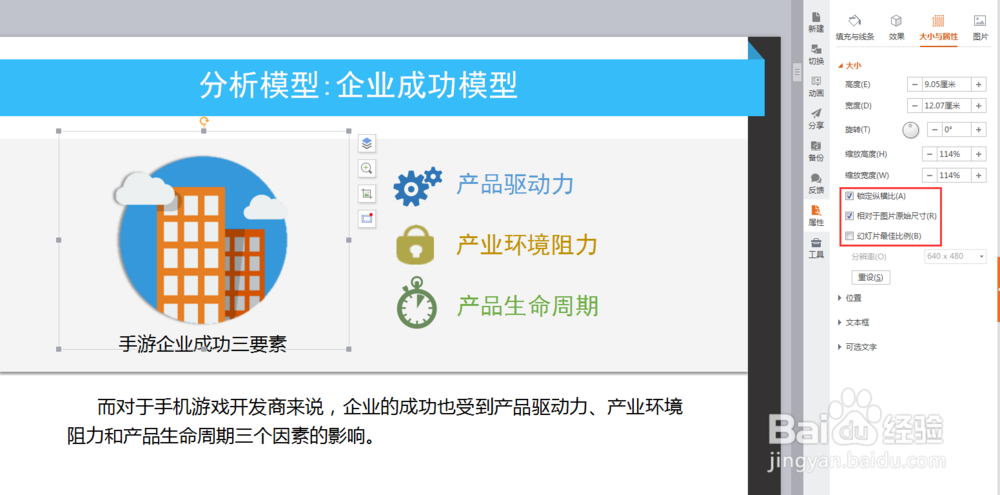1000x495 pixels.
Task: Toggle 锁定纵横比(A) checkbox
Action: (x=849, y=196)
